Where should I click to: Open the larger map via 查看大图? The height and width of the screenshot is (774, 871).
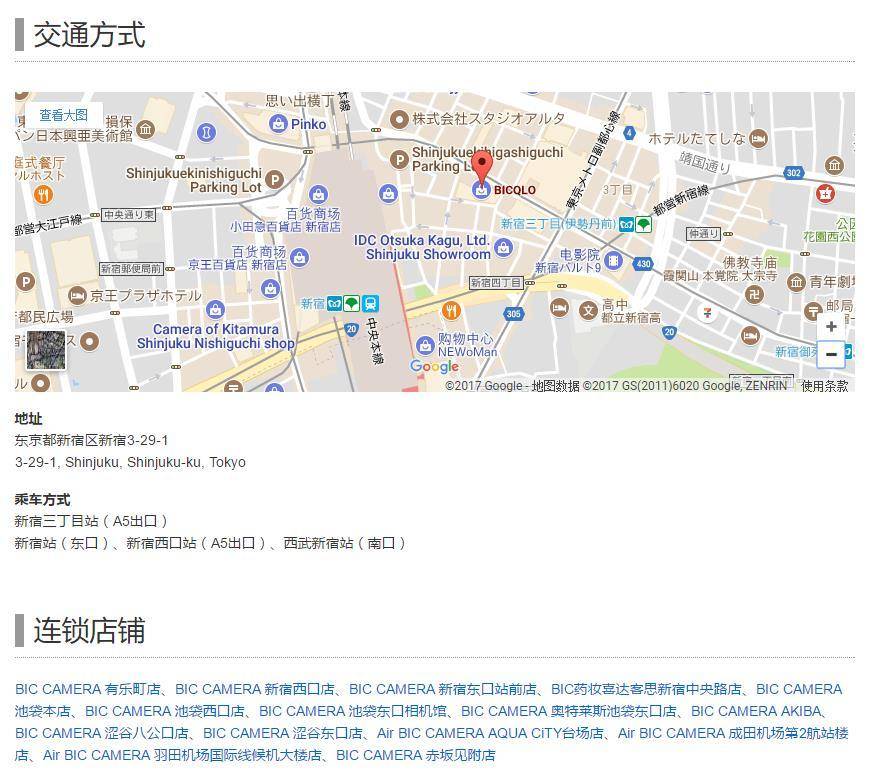click(63, 115)
